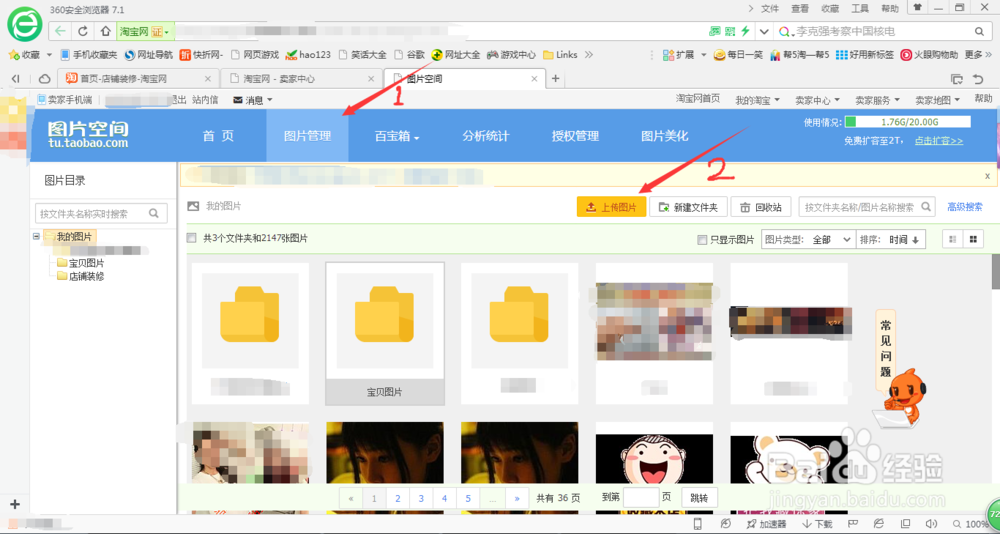Screen dimensions: 1000x534
Task: Go to page 3 in pagination
Action: 421,498
